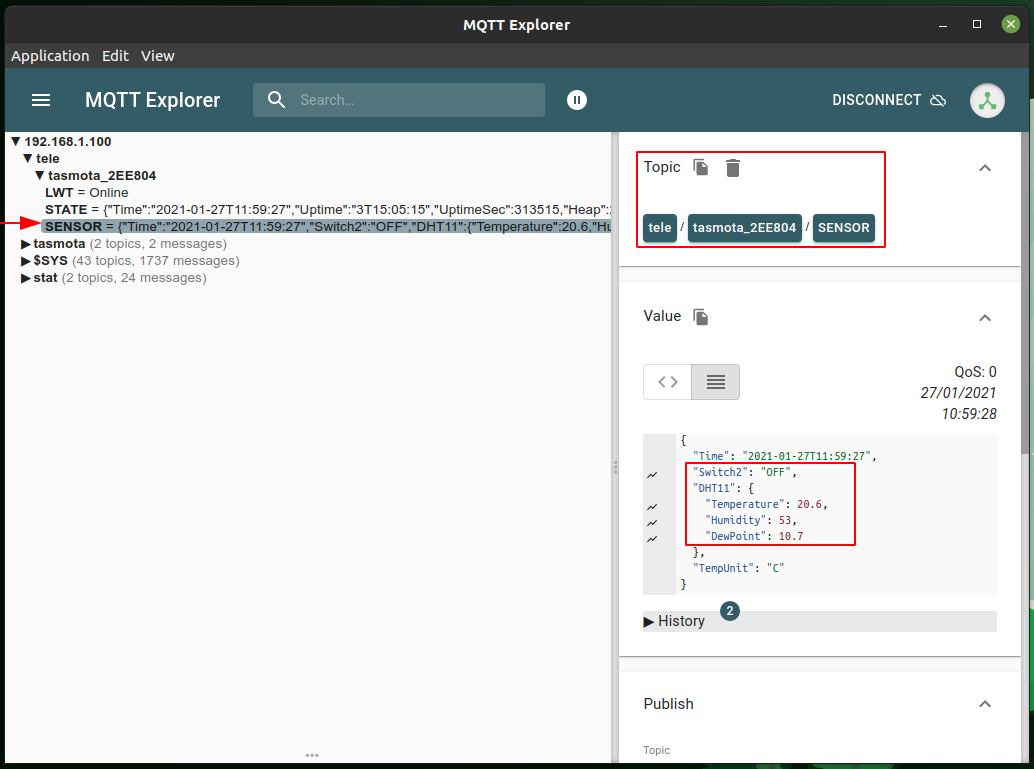Copy the value to clipboard
Screen dimensions: 1034x769
coord(700,317)
